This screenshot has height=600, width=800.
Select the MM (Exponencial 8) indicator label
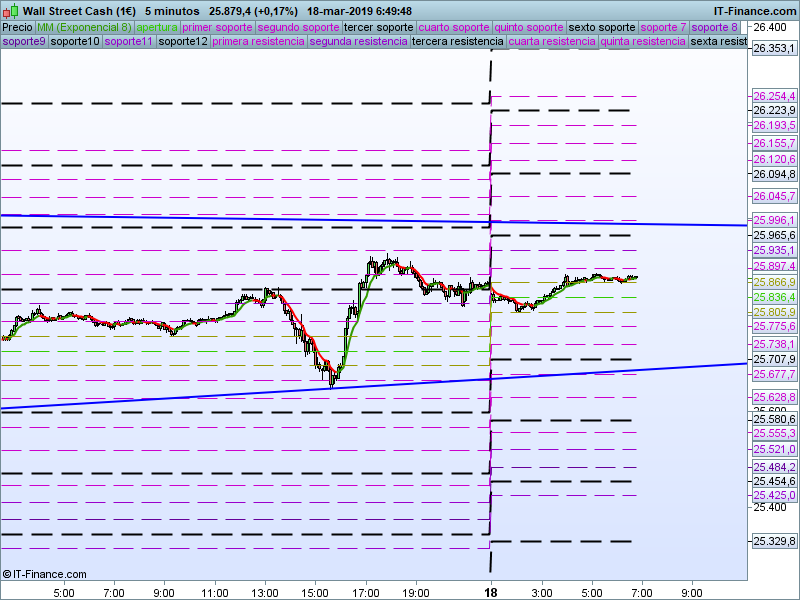tap(84, 27)
